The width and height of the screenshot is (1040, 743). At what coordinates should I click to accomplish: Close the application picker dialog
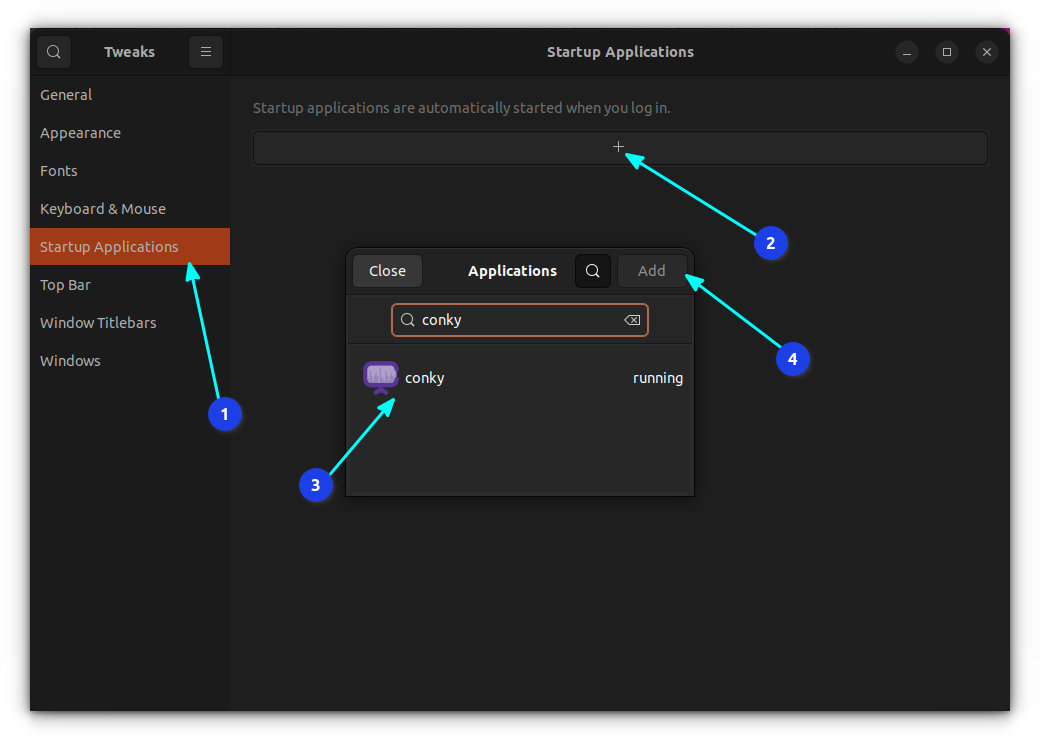pyautogui.click(x=387, y=270)
